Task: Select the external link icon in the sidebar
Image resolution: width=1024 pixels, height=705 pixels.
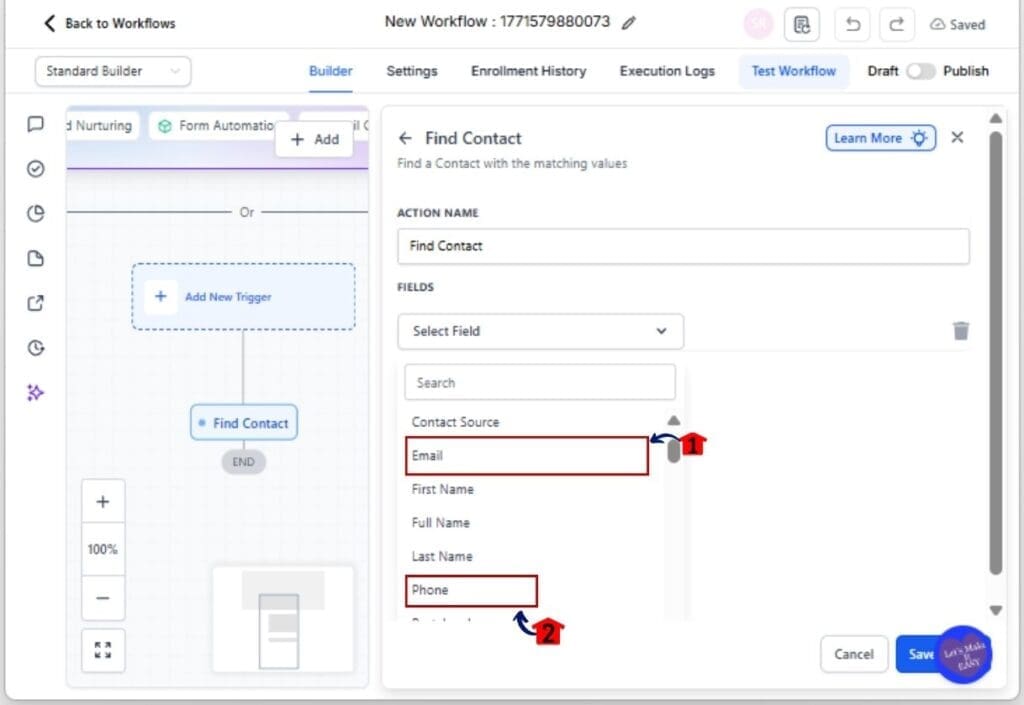Action: click(35, 302)
